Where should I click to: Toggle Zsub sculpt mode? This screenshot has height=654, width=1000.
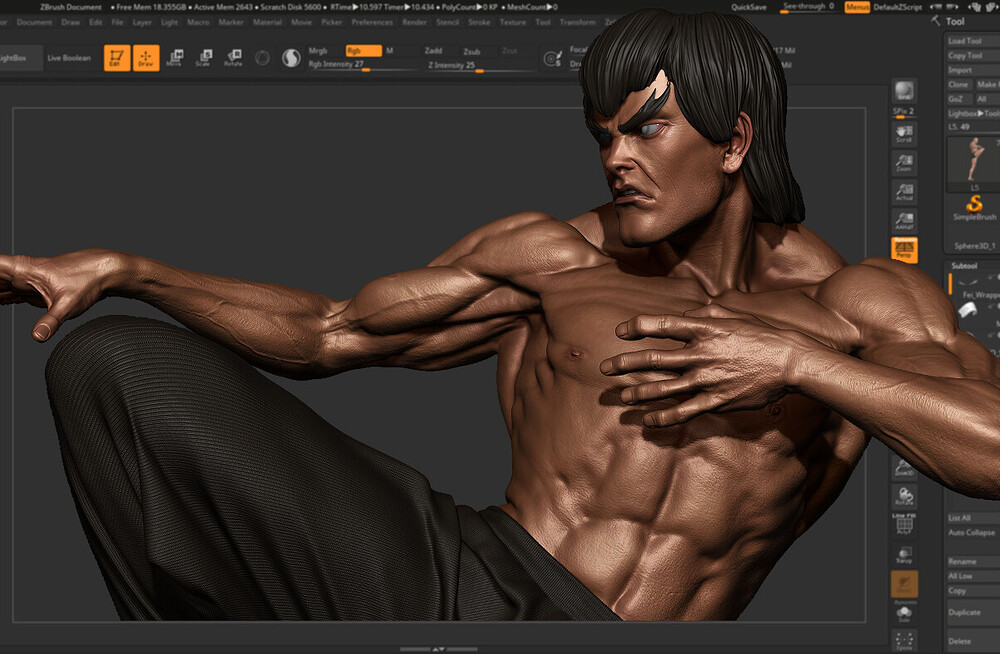tap(472, 51)
